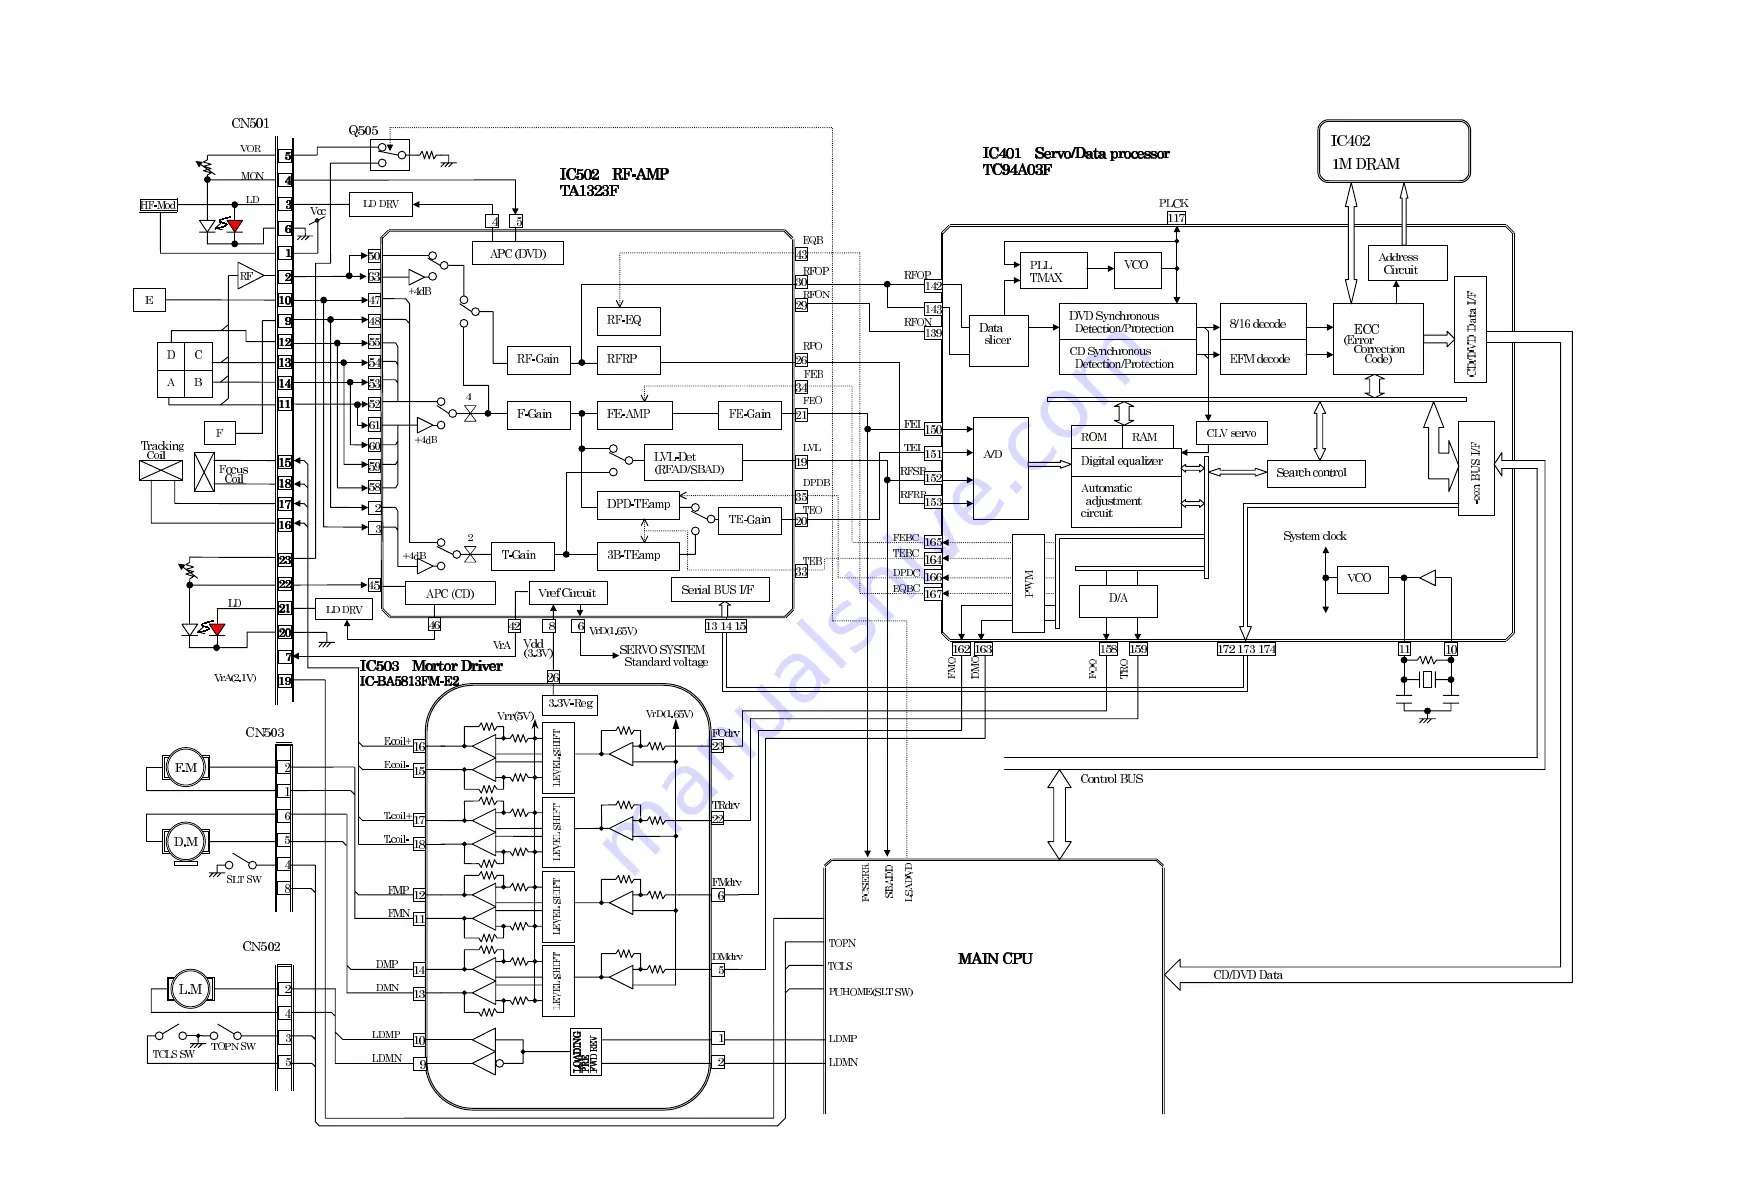
Task: Click the F.M motor symbol
Action: (x=185, y=768)
